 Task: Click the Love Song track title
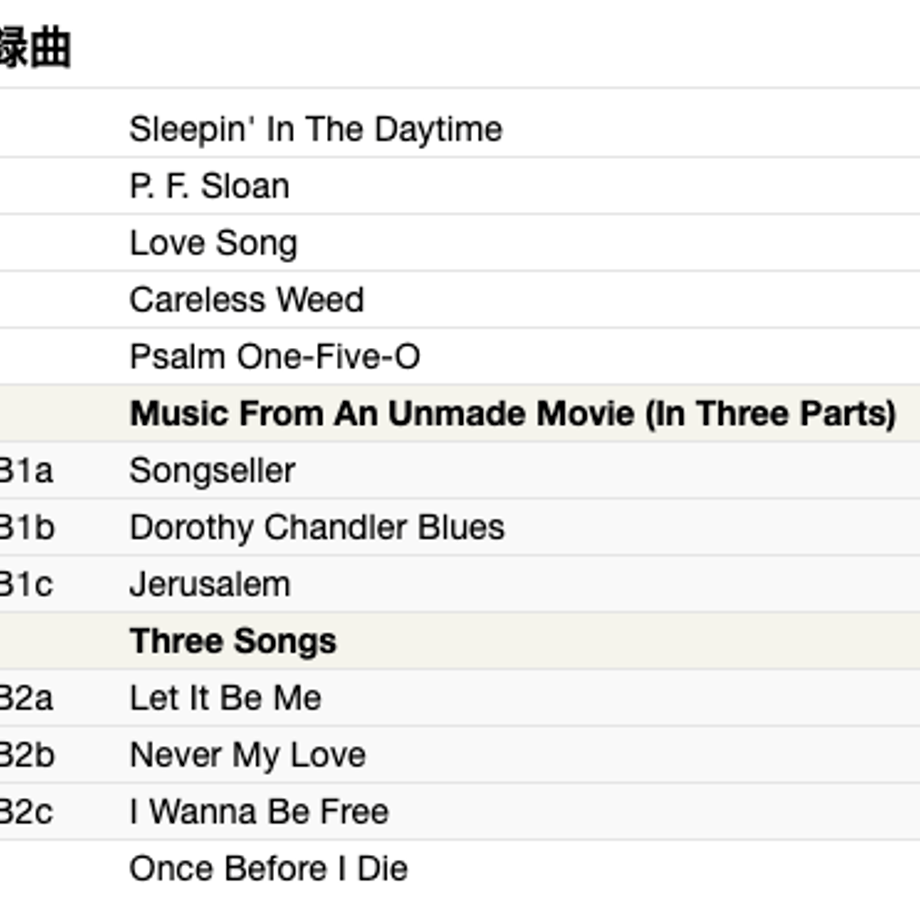point(214,243)
